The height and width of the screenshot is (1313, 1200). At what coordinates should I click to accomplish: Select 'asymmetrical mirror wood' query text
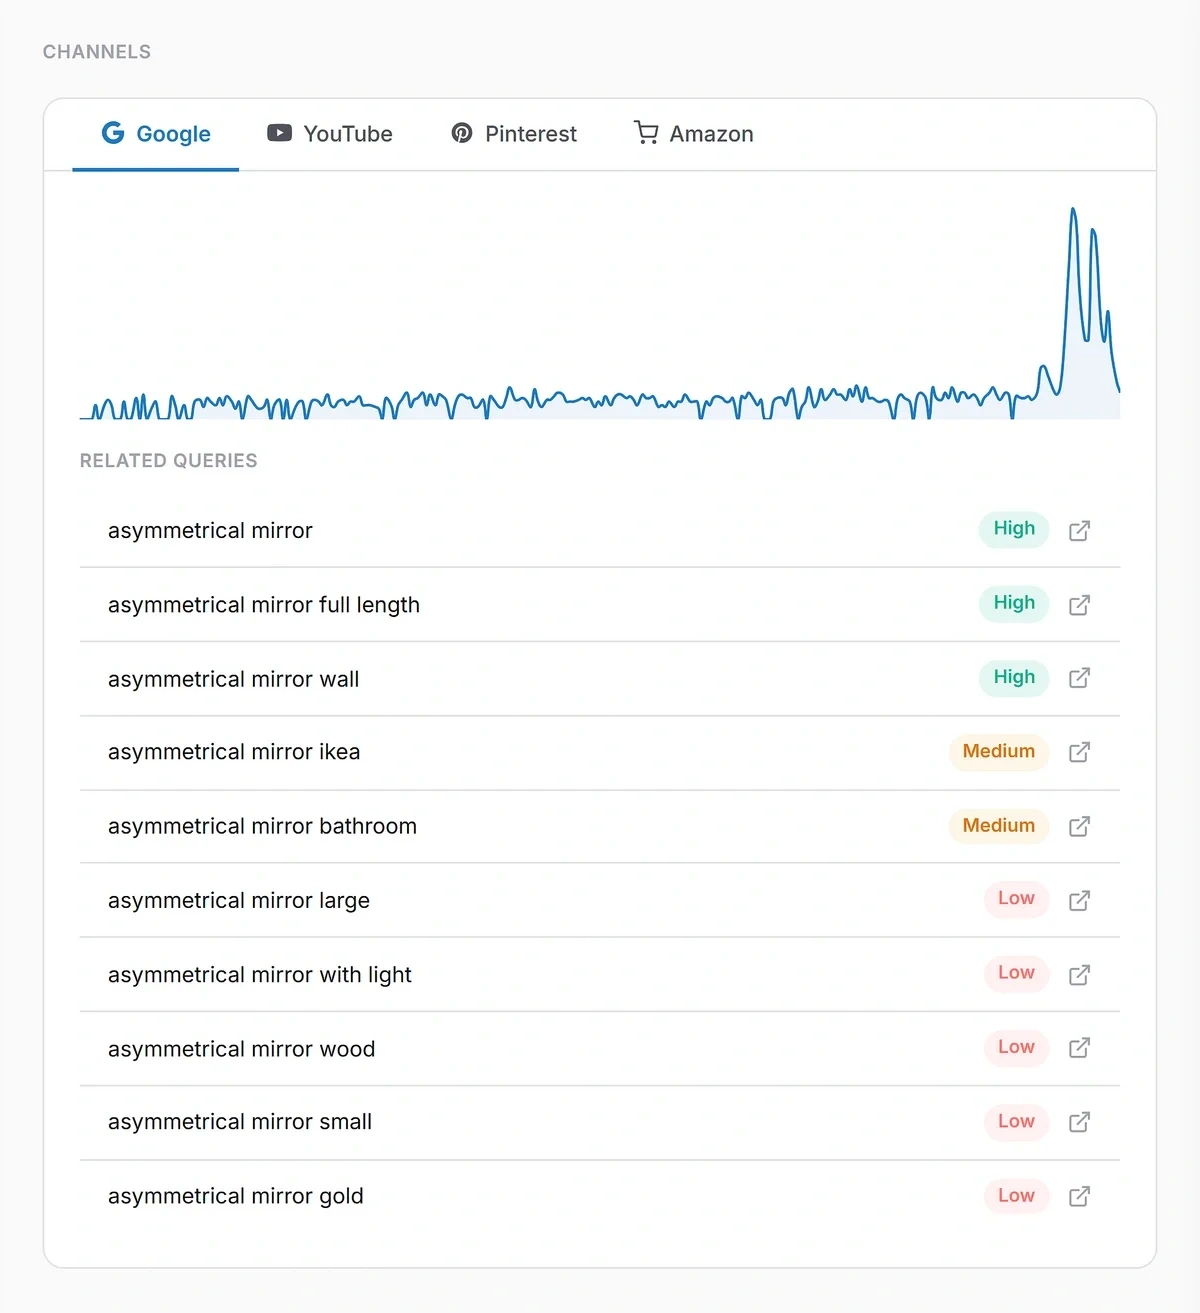point(241,1049)
